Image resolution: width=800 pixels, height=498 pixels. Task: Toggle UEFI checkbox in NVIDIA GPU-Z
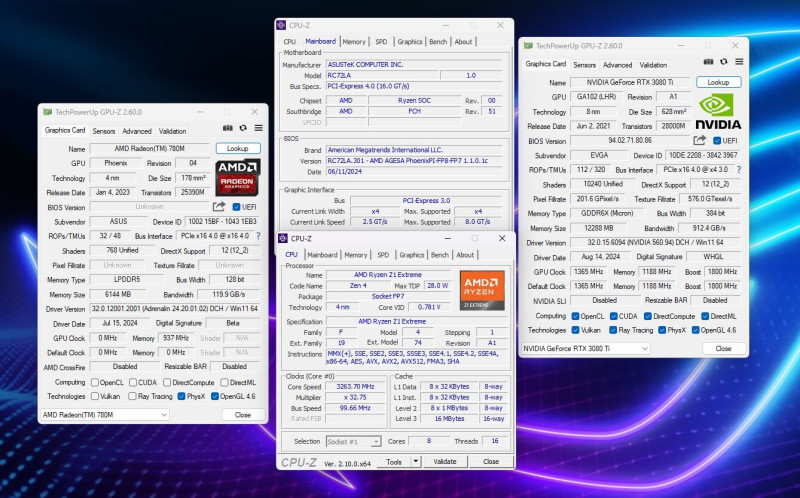tap(717, 140)
